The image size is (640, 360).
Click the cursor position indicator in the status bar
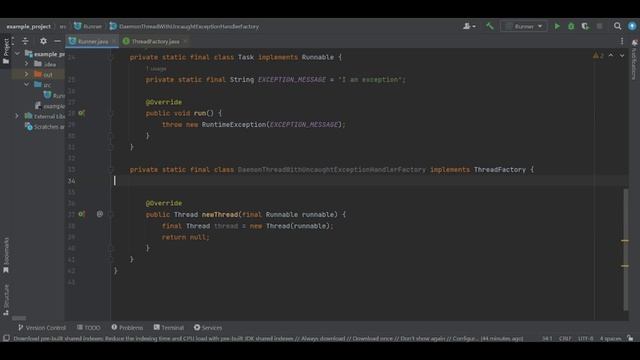click(x=547, y=338)
